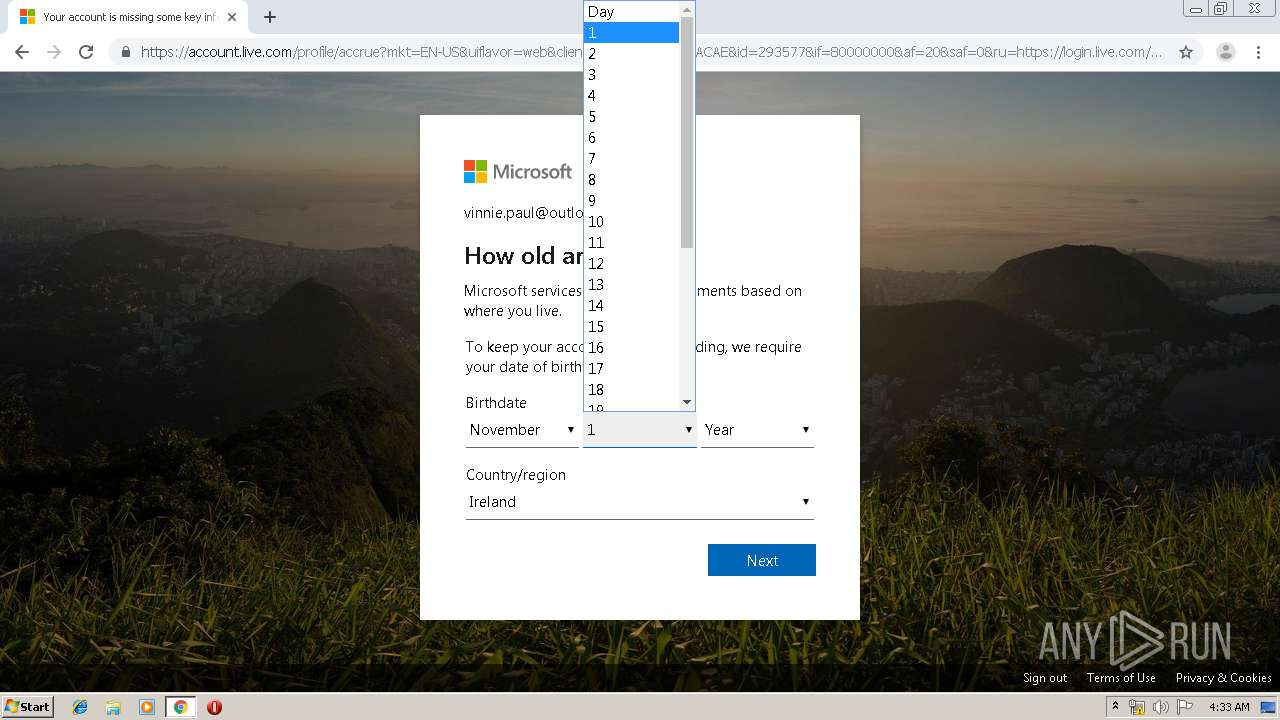
Task: Click the 'Birthdate' label
Action: [496, 403]
